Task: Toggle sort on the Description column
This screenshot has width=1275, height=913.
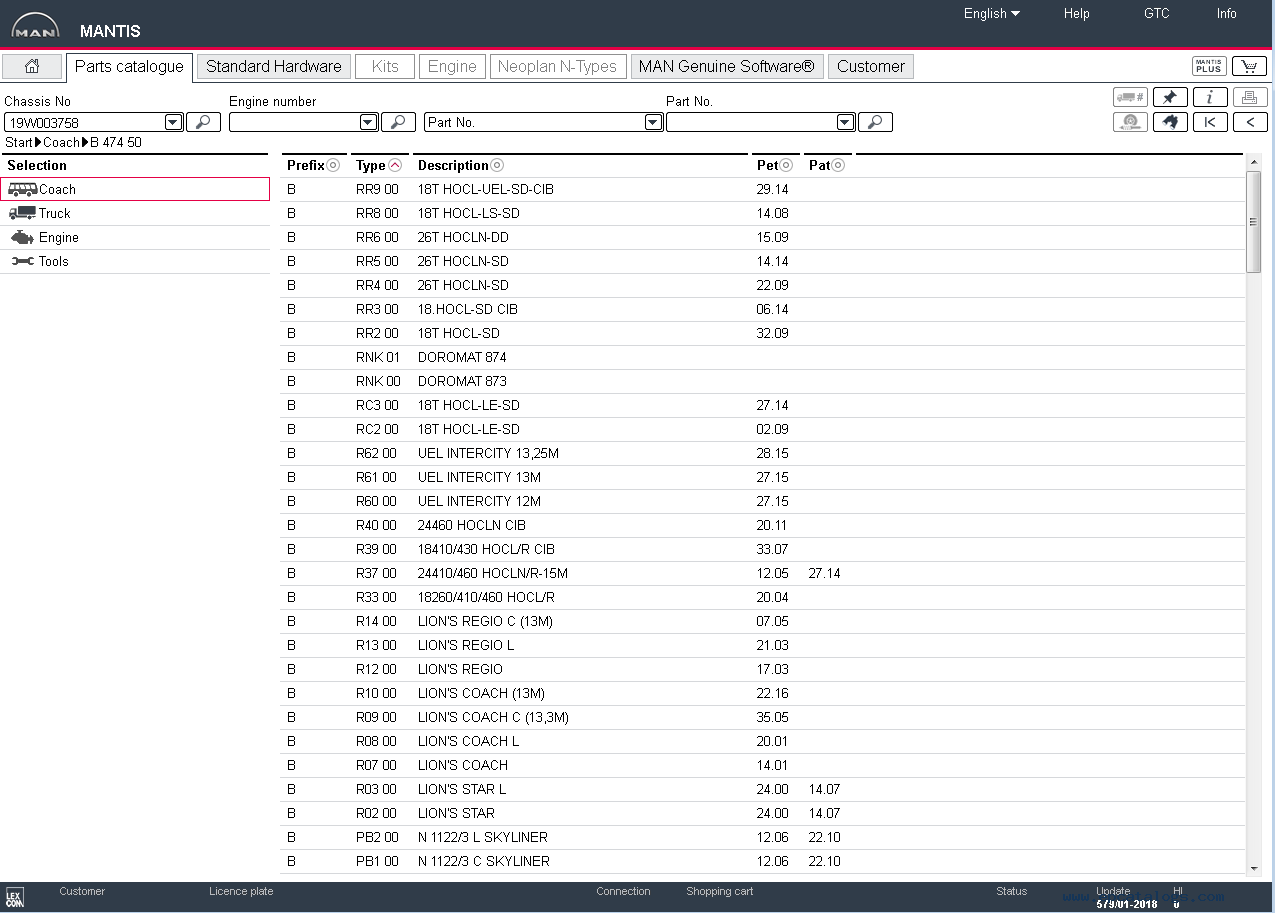Action: click(497, 166)
